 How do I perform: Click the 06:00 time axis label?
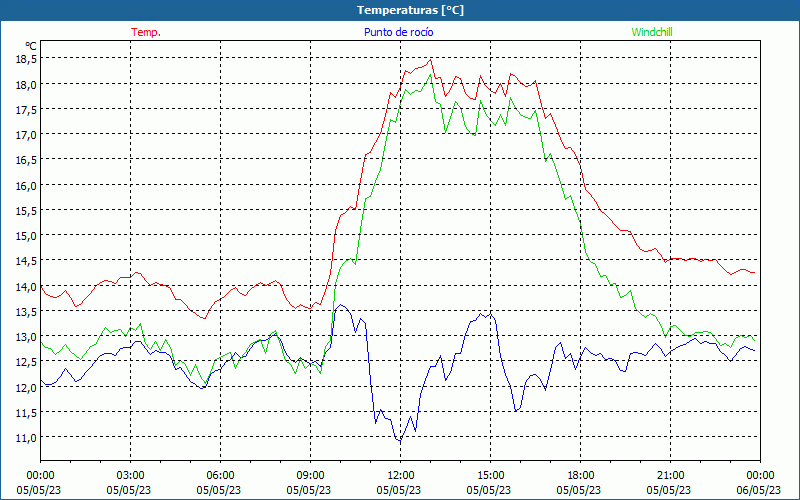tap(220, 476)
